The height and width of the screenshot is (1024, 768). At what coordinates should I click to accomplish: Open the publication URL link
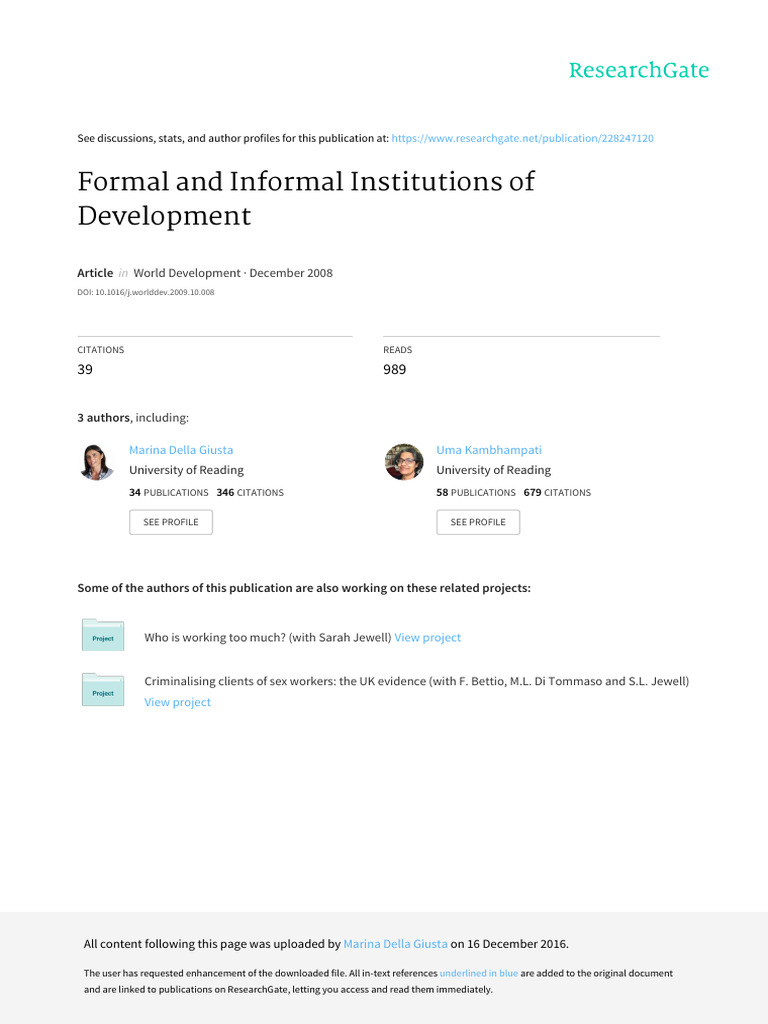point(522,138)
